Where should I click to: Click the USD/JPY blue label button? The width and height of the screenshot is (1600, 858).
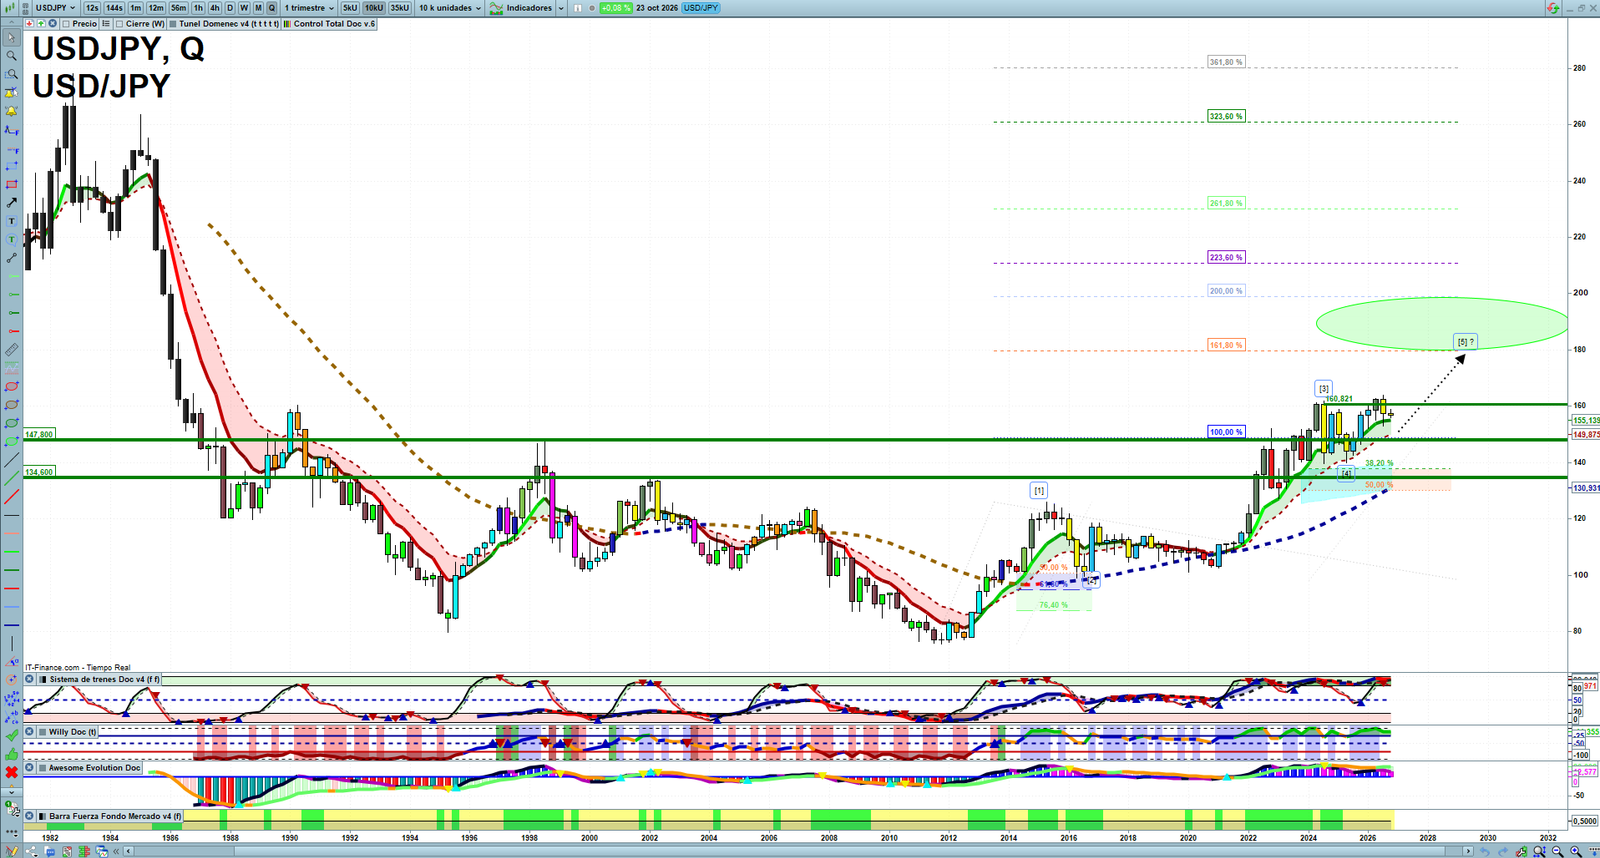coord(701,8)
